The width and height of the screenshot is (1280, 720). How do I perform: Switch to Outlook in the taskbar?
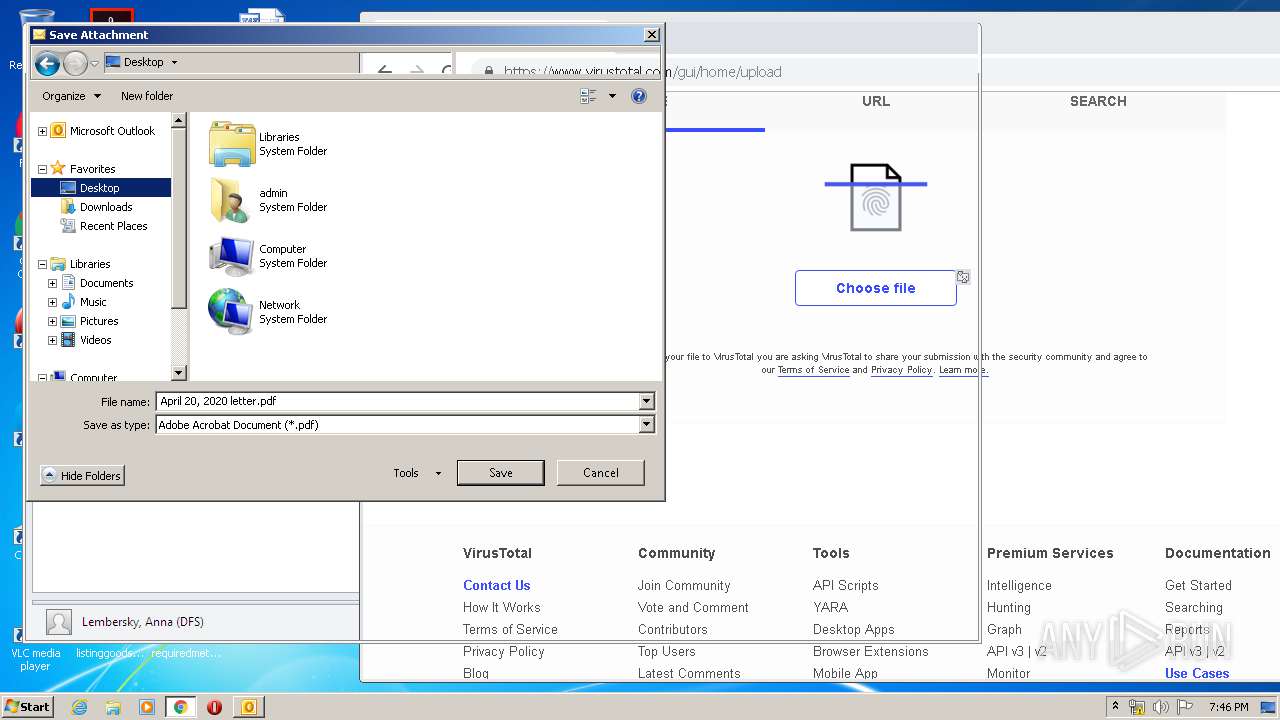[x=249, y=707]
